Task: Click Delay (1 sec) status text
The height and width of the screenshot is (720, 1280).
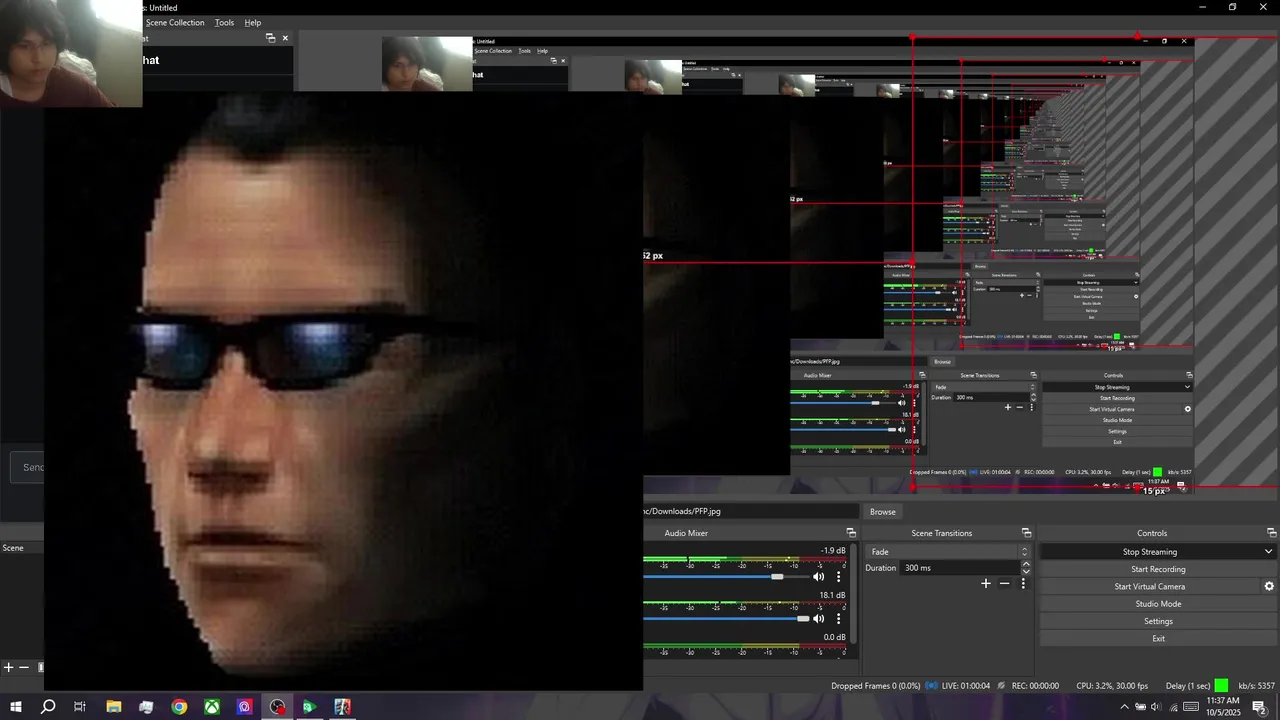Action: pos(1188,686)
